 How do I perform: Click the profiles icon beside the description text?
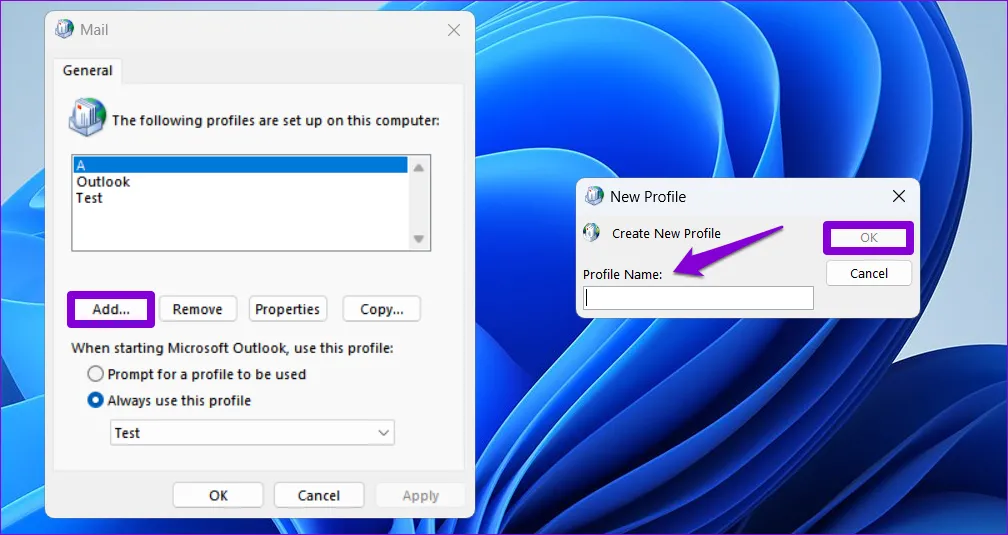coord(86,117)
